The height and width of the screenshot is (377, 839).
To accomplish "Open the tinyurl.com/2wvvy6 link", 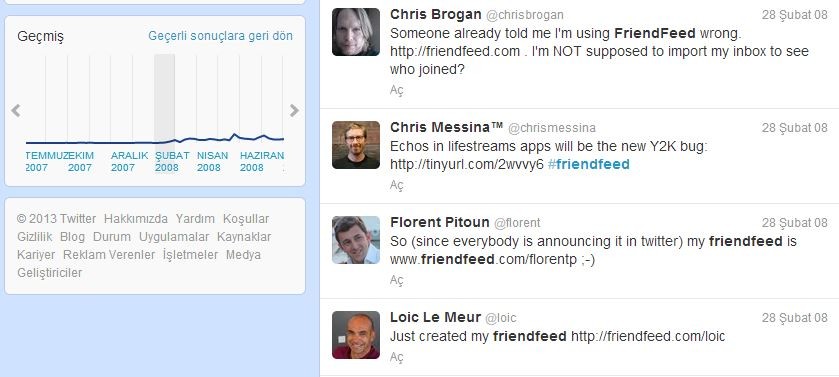I will coord(467,164).
